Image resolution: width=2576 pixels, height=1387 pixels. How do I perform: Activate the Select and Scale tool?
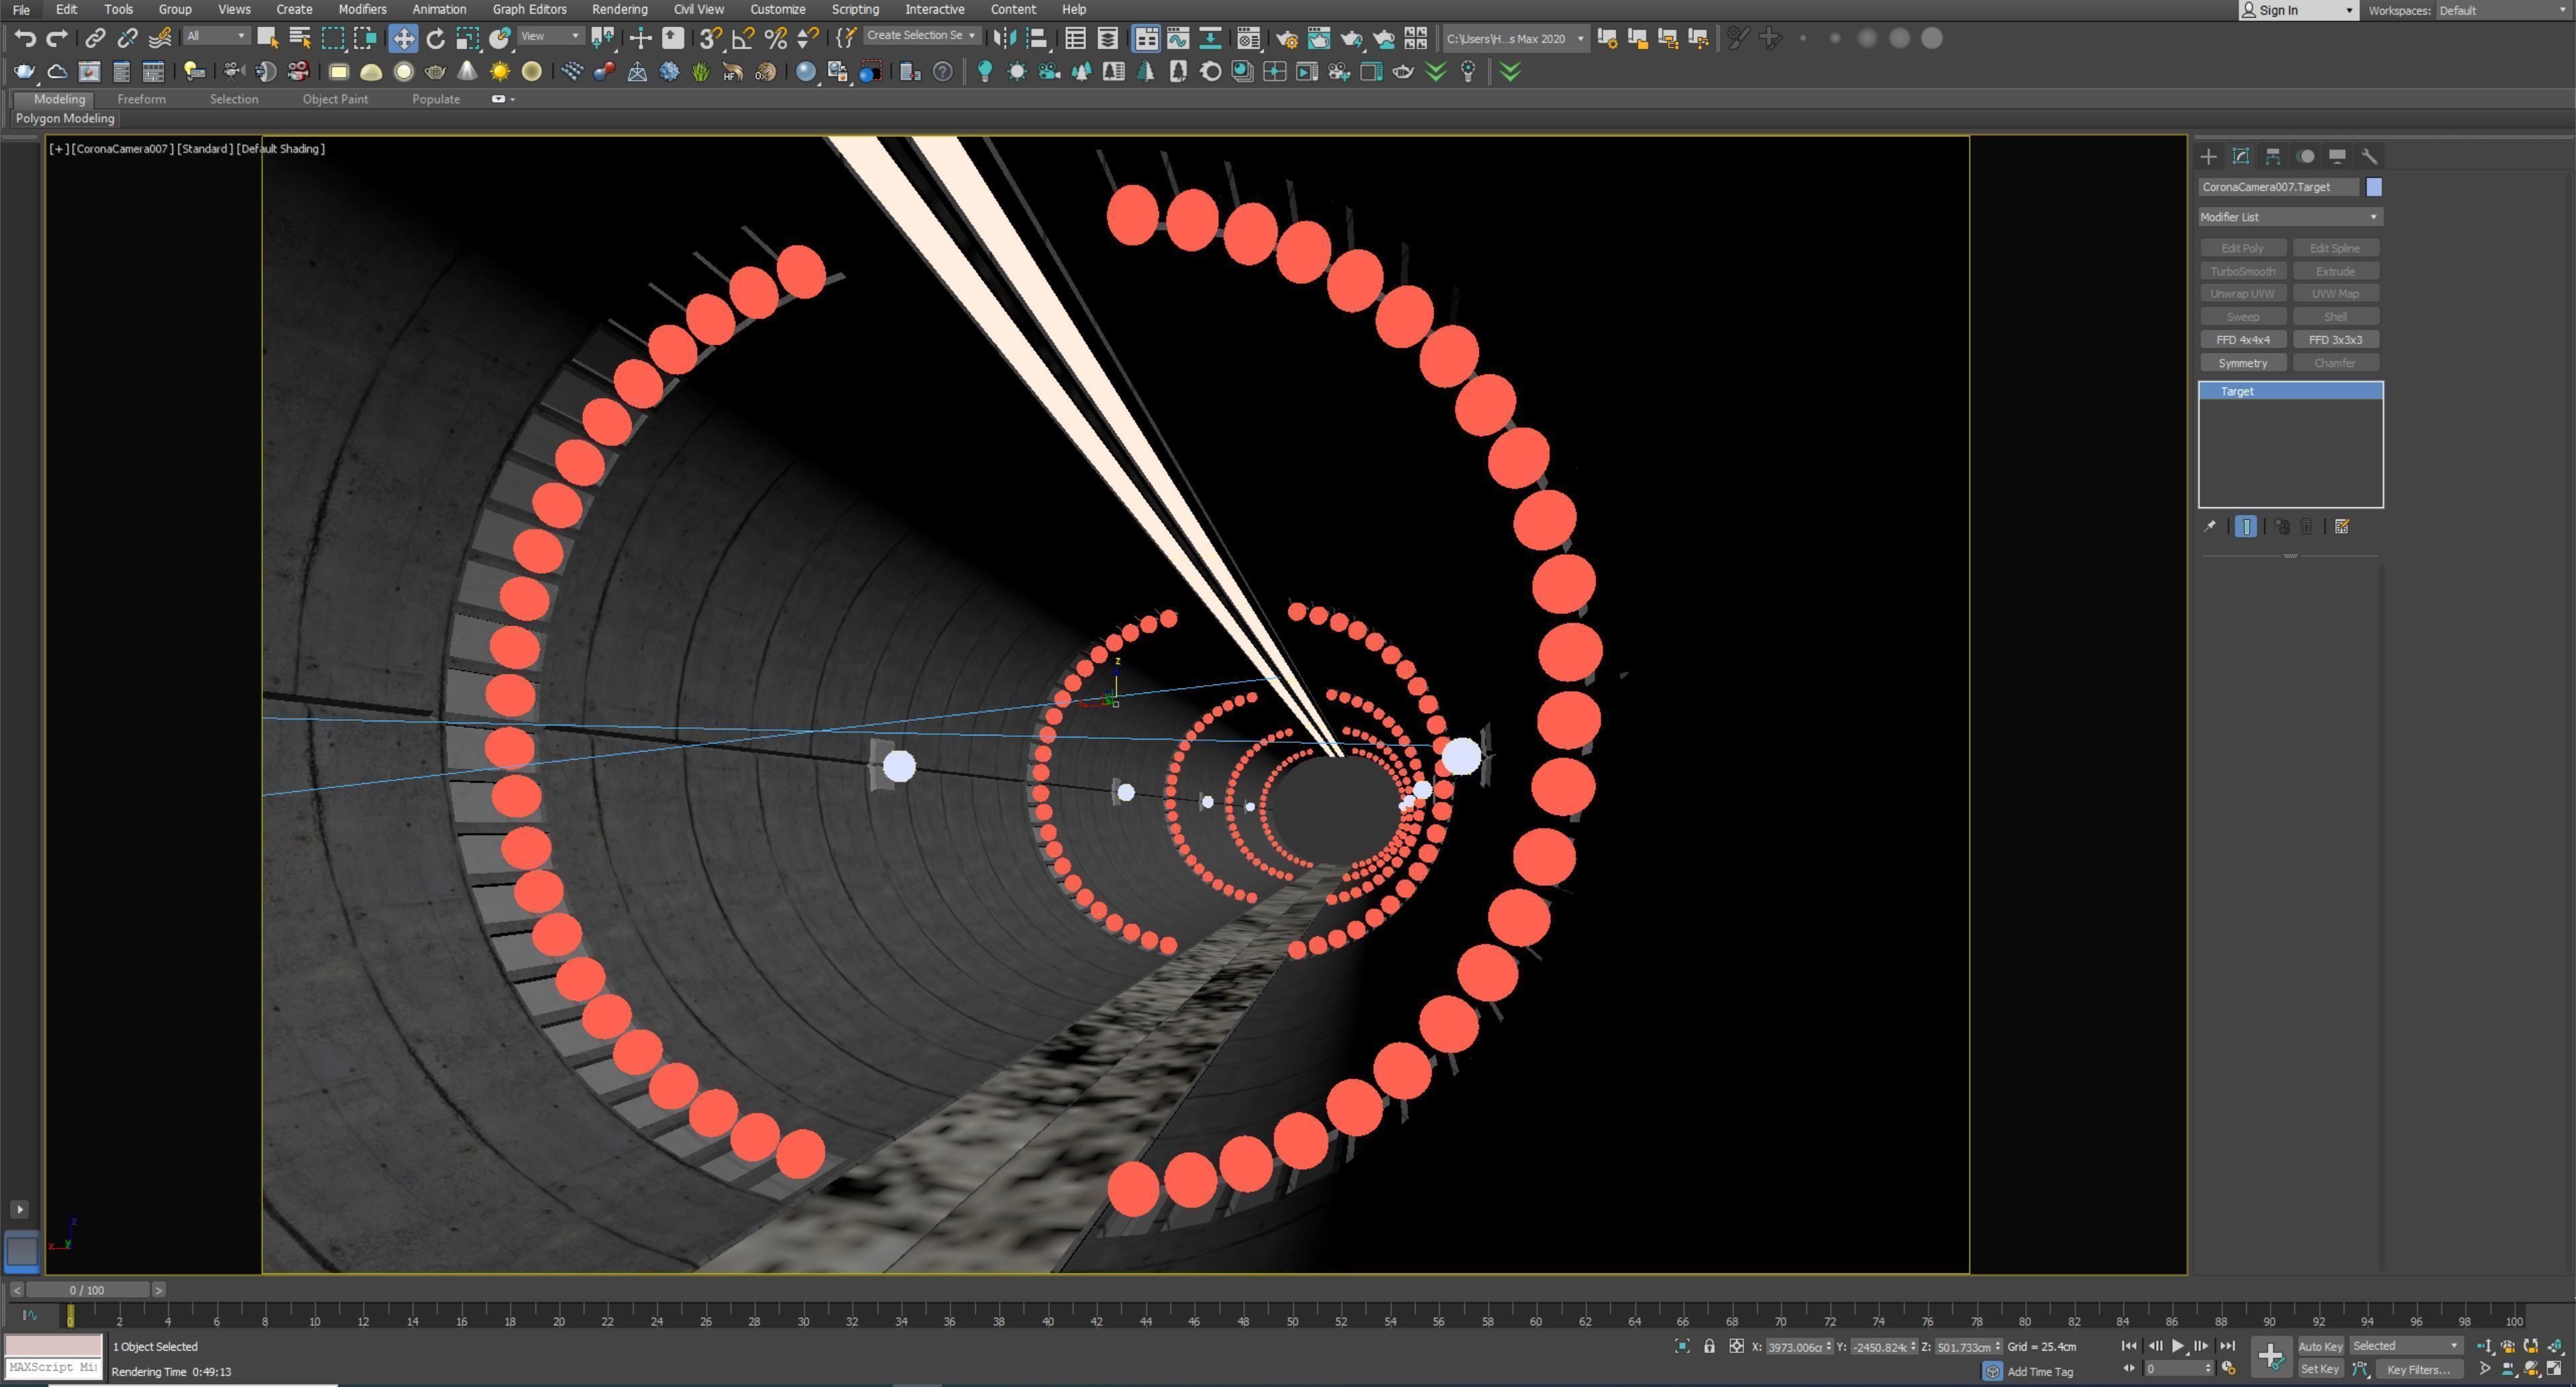tap(467, 38)
